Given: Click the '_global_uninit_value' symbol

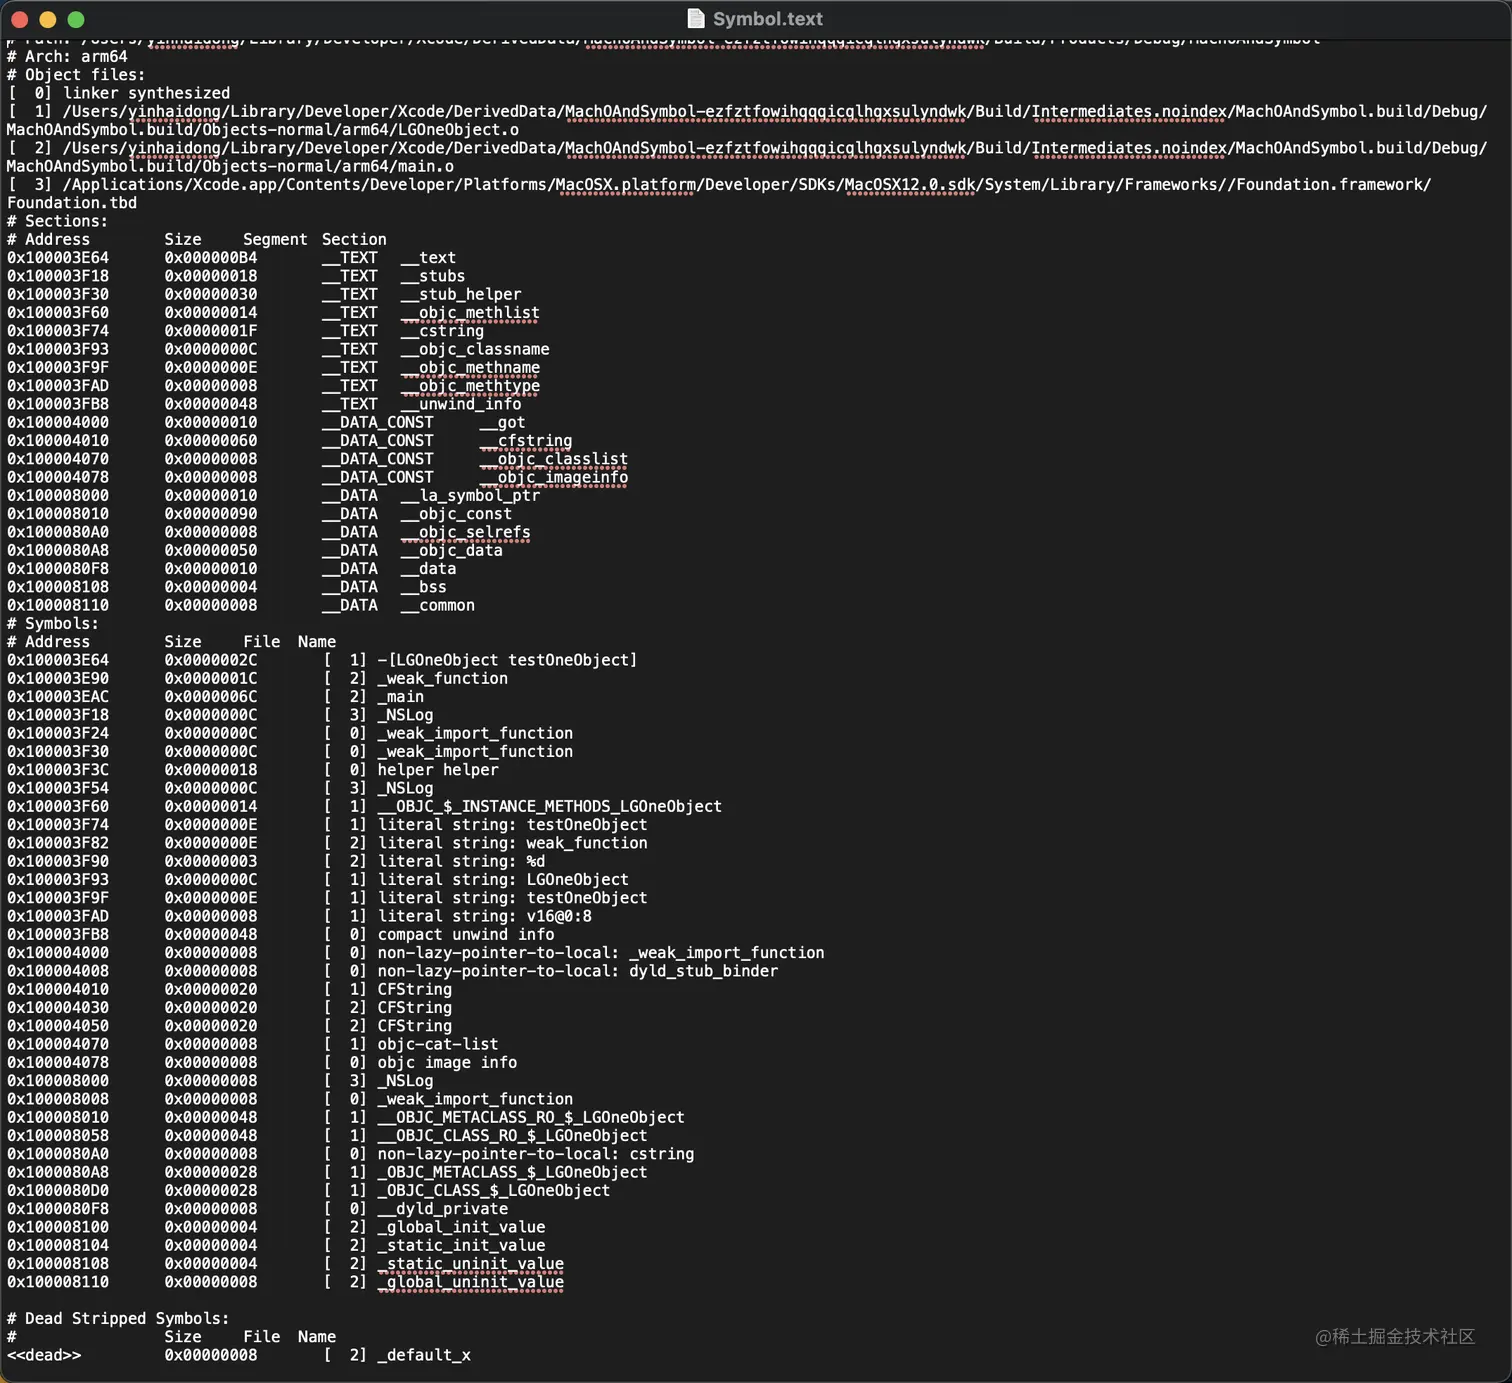Looking at the screenshot, I should [471, 1282].
